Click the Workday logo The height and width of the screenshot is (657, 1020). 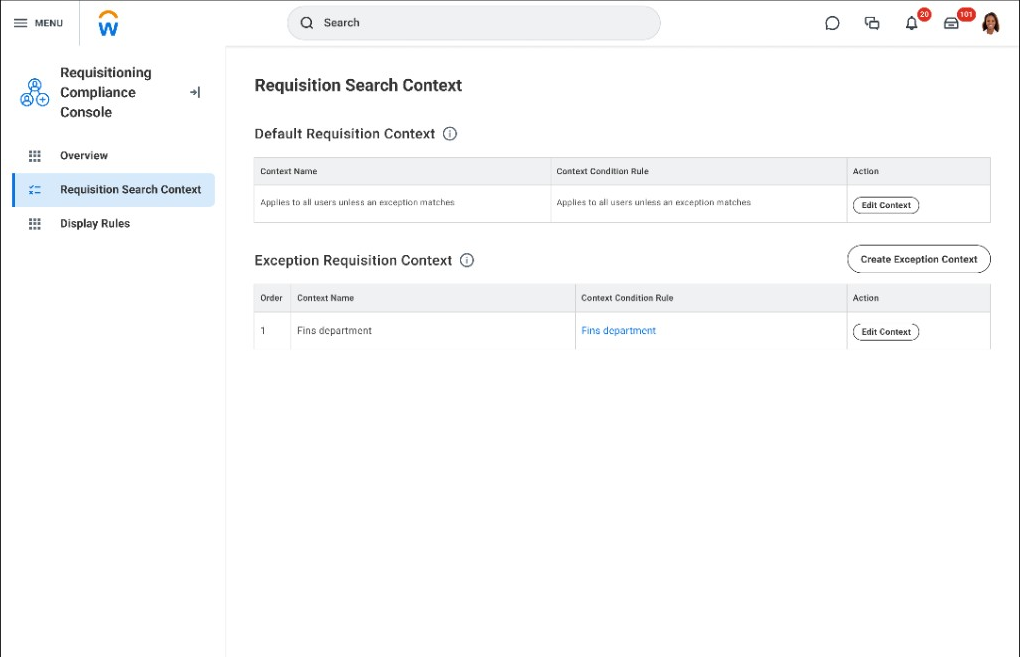(108, 23)
